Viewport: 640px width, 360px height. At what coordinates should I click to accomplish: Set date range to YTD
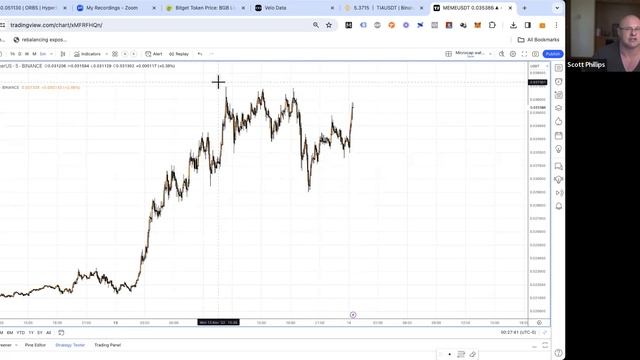pyautogui.click(x=20, y=333)
